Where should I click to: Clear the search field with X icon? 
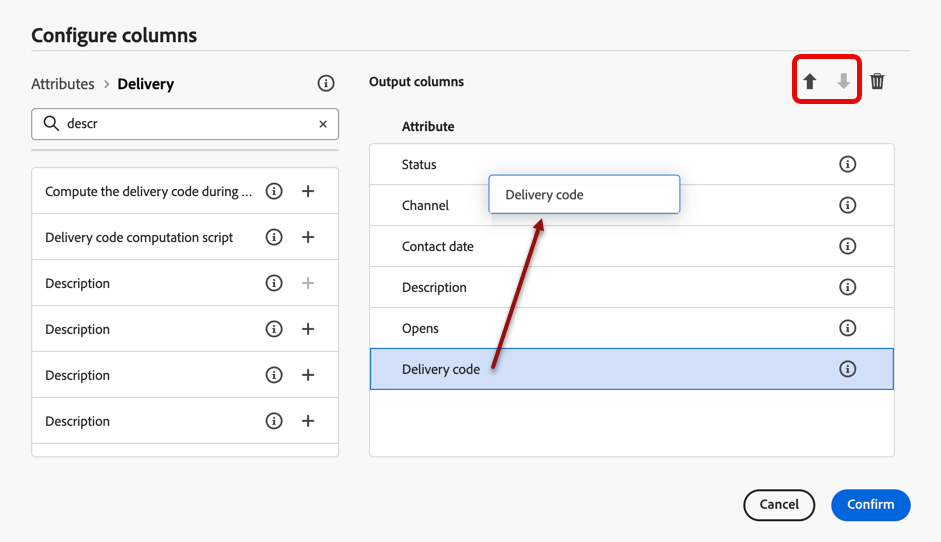click(323, 125)
